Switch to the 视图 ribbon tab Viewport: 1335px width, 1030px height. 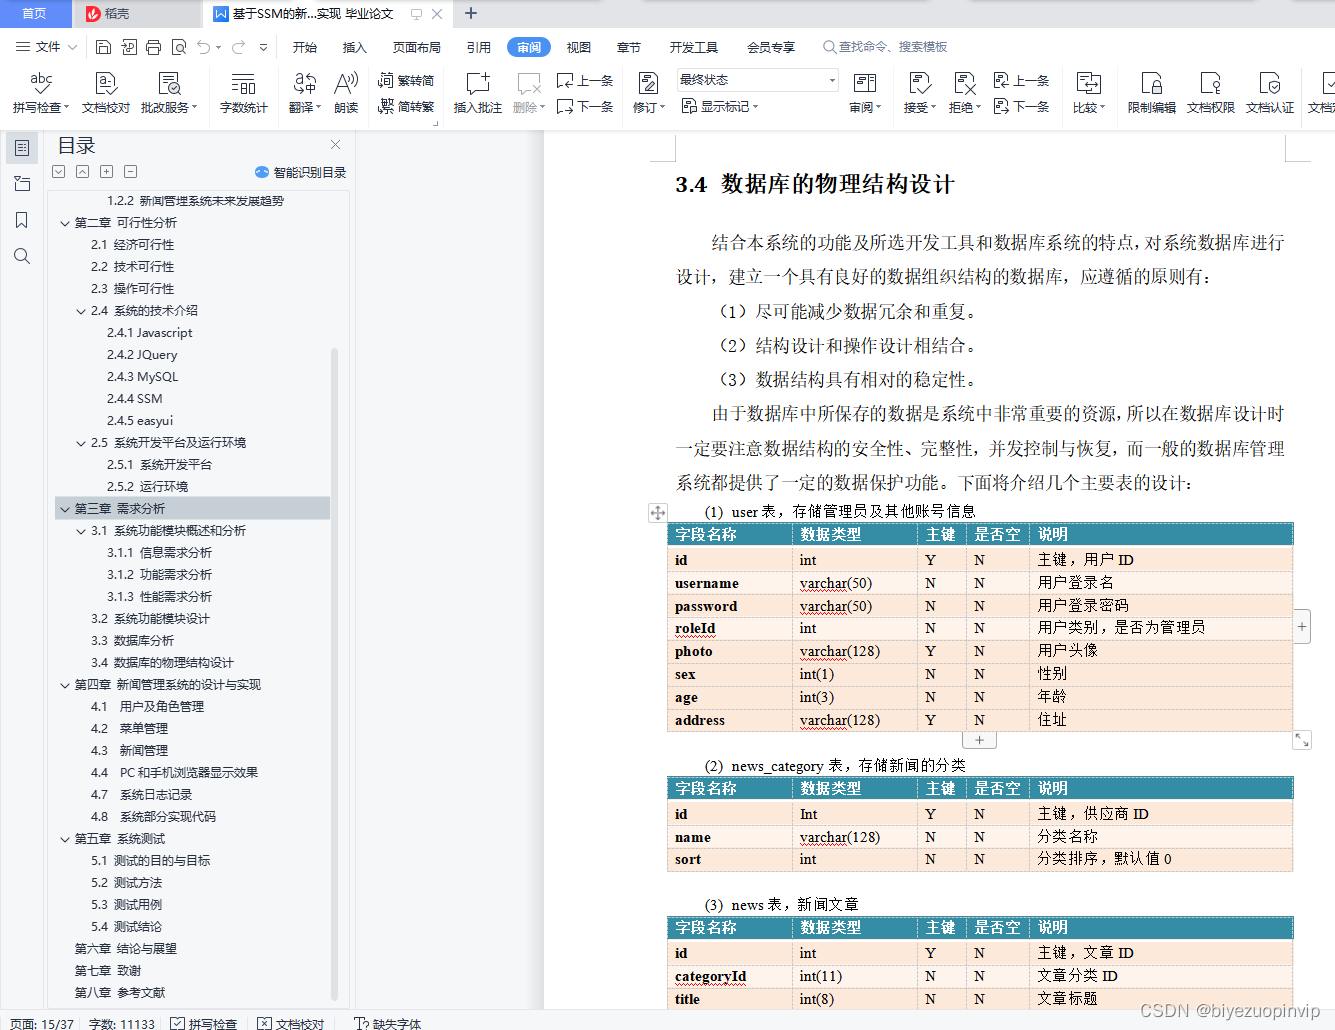point(578,46)
